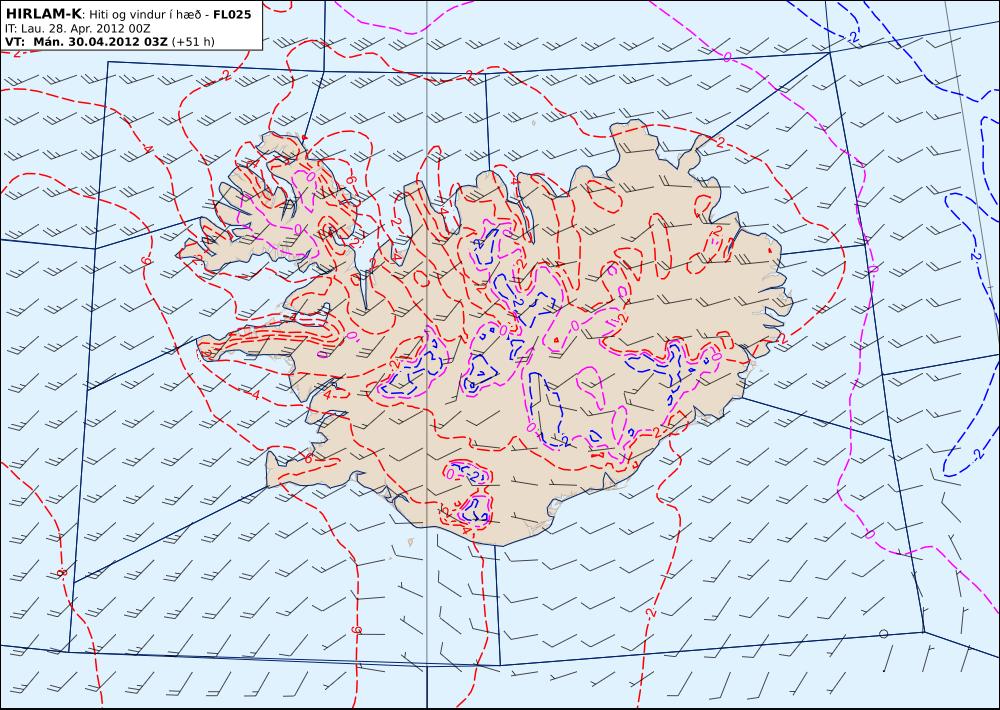Click the red isotherm label '8'
Screen dimensions: 1000x710
(x=62, y=573)
